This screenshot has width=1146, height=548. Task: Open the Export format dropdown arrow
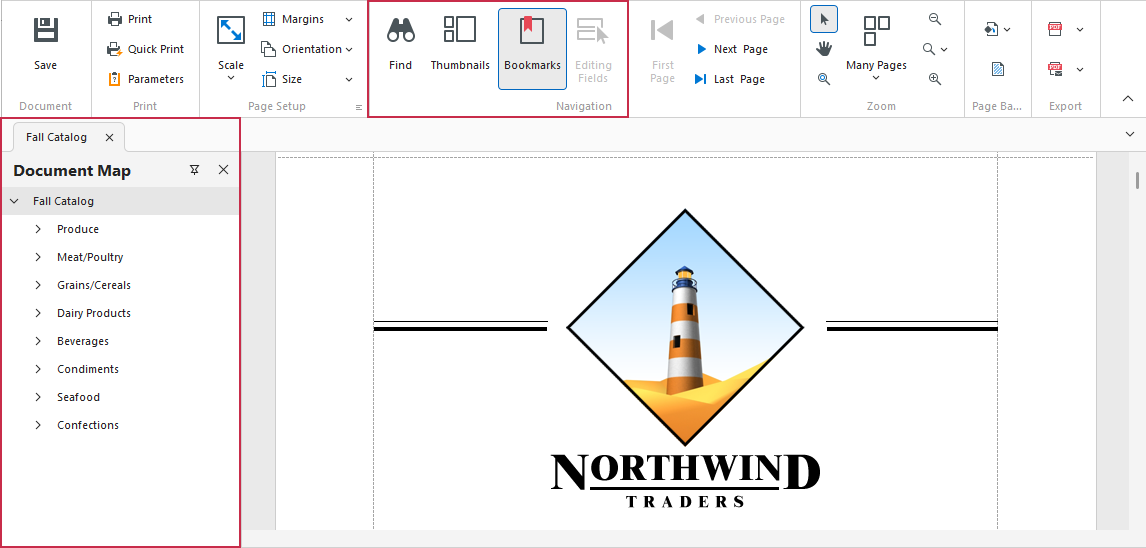pyautogui.click(x=1080, y=29)
